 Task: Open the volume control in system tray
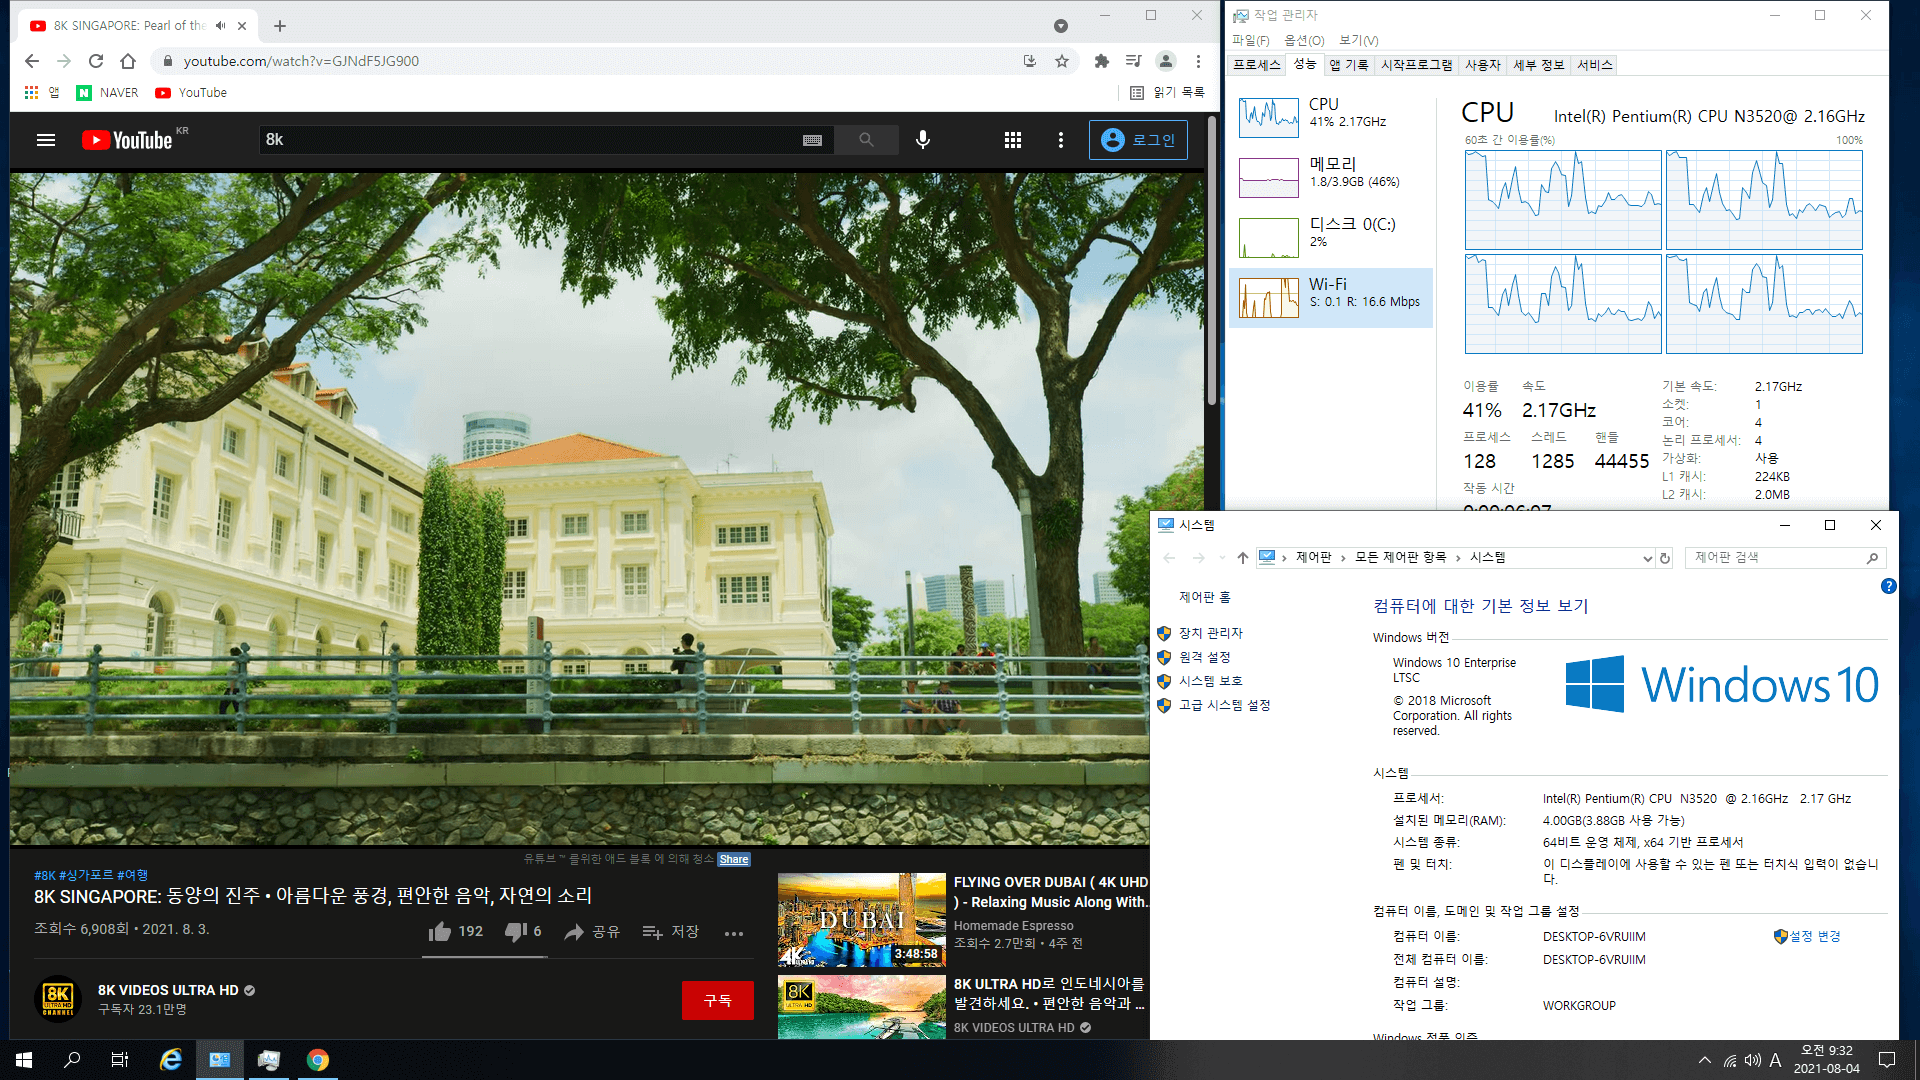(x=1752, y=1060)
